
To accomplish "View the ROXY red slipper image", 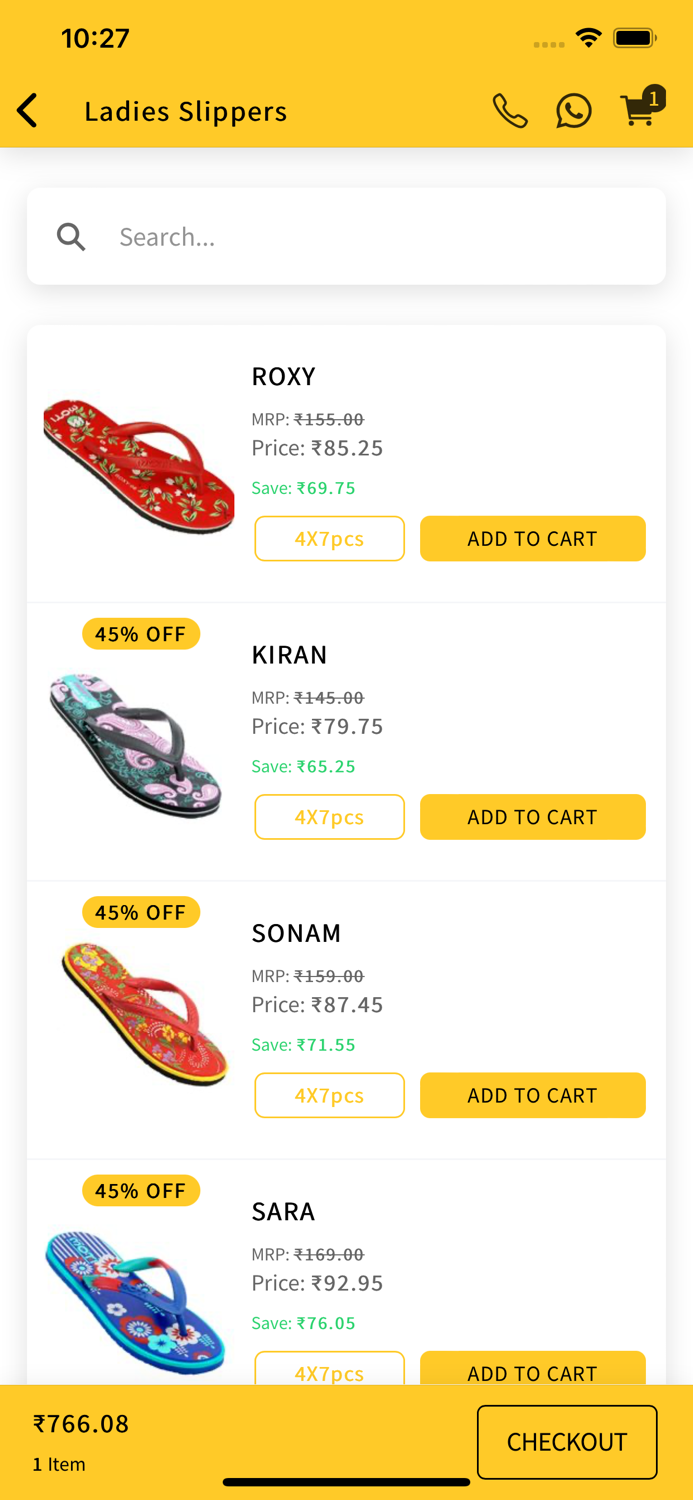I will pyautogui.click(x=138, y=465).
